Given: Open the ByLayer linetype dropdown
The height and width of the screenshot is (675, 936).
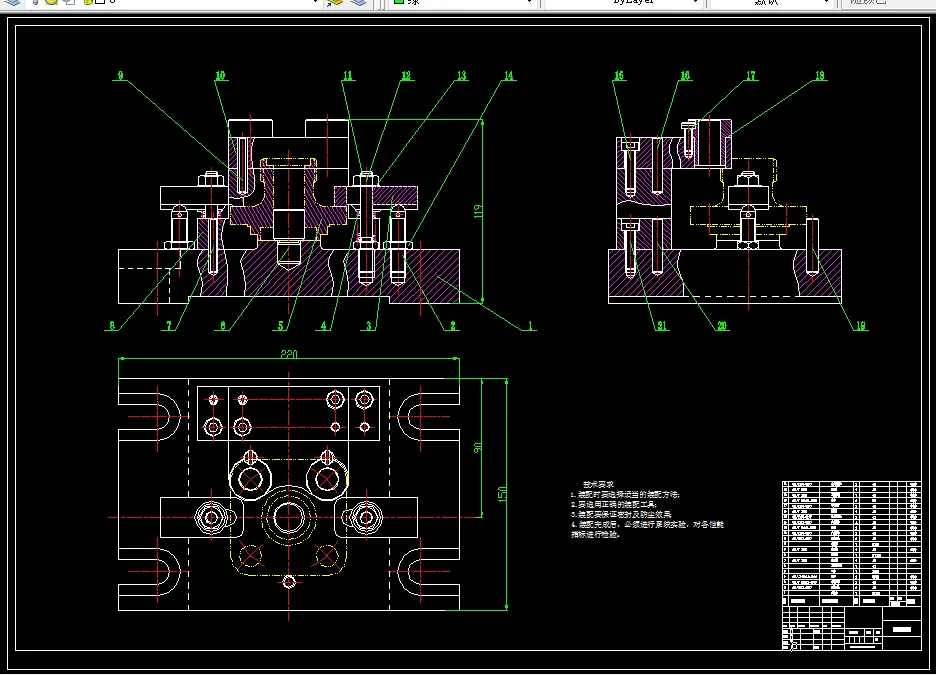Looking at the screenshot, I should tap(623, 2).
